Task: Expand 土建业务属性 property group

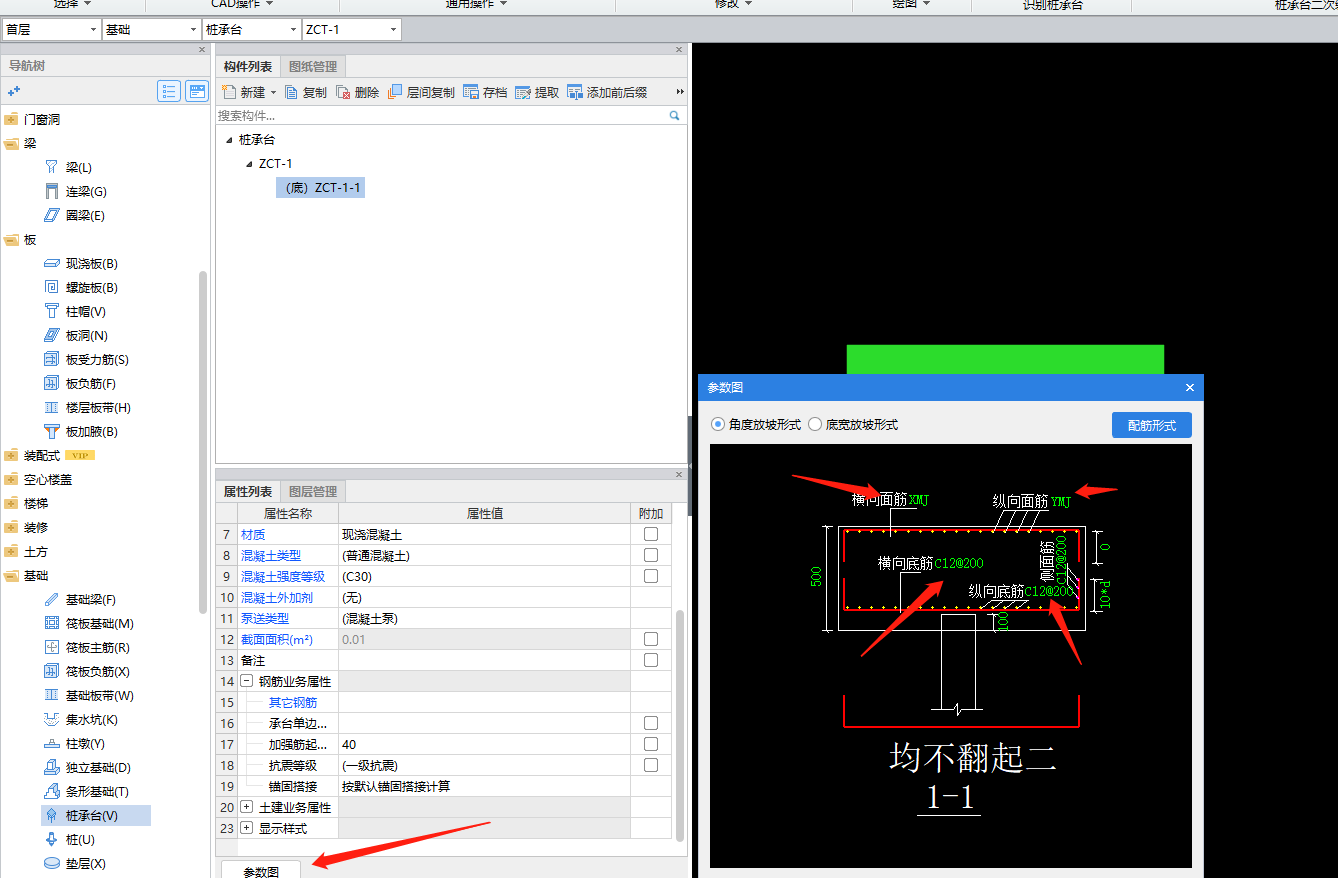Action: click(x=246, y=807)
